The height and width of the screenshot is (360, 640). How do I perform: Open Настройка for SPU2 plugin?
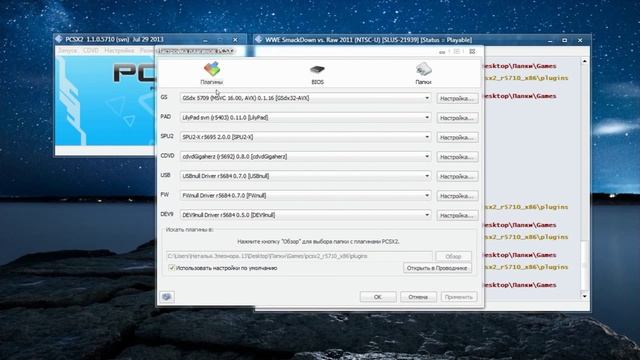(457, 138)
